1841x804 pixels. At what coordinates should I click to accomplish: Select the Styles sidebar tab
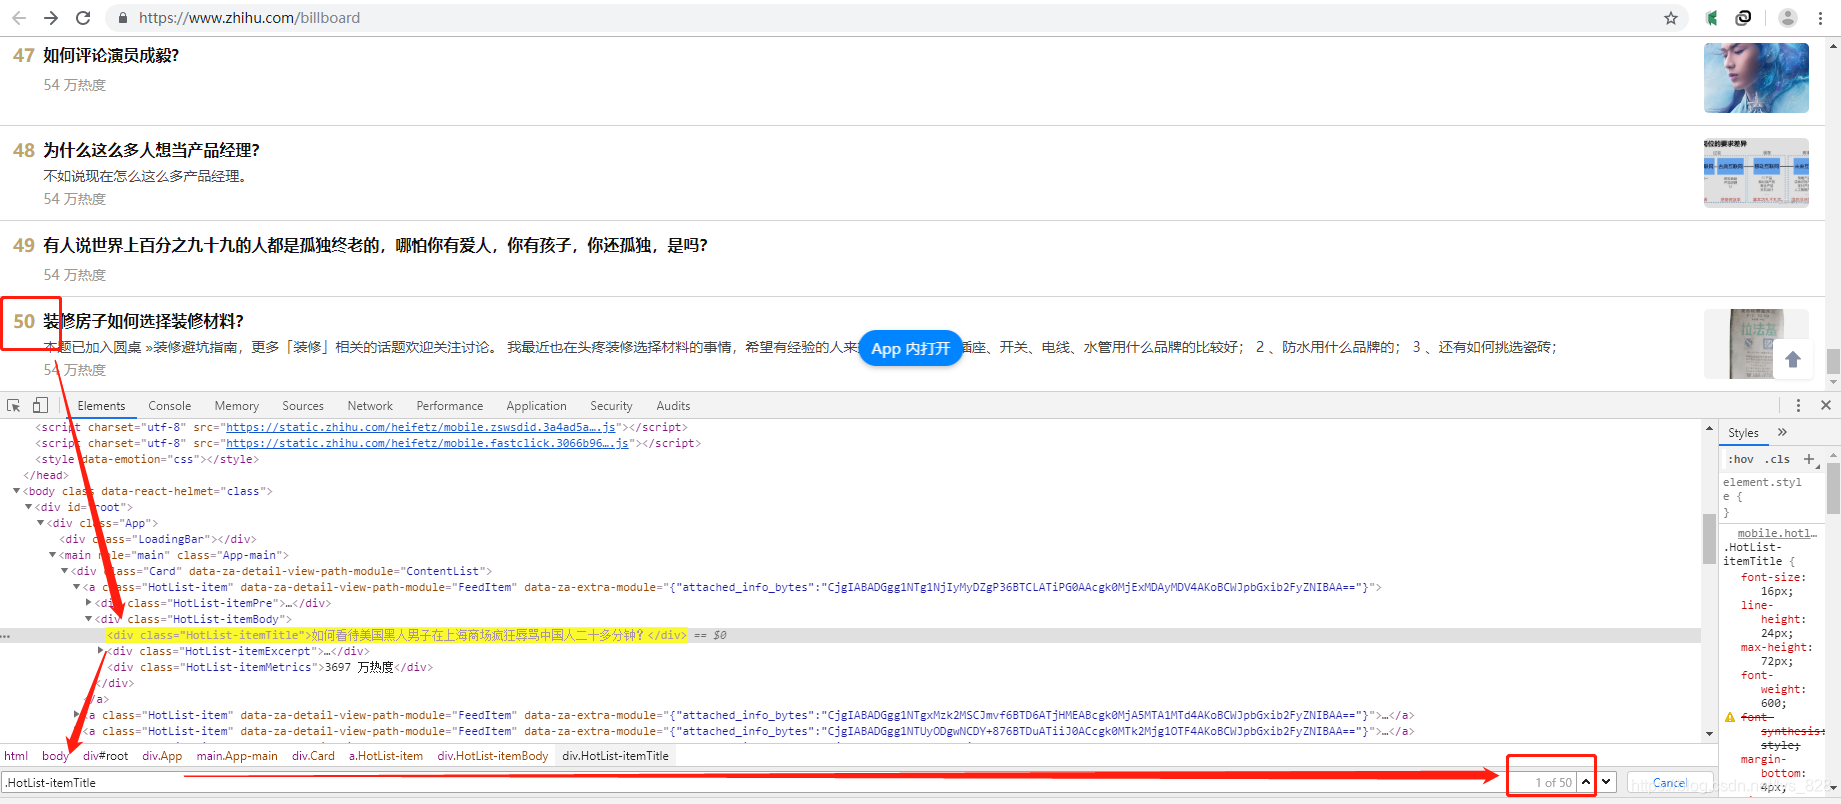click(x=1743, y=433)
